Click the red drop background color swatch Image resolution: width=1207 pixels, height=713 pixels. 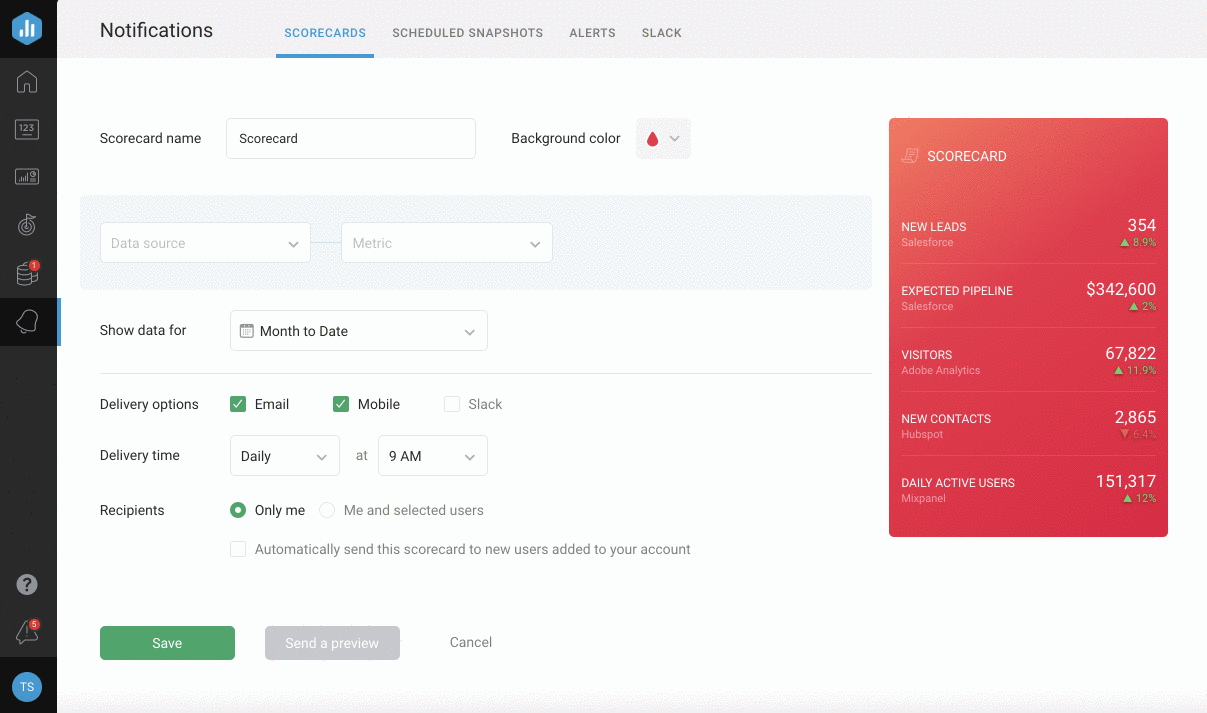pos(653,139)
